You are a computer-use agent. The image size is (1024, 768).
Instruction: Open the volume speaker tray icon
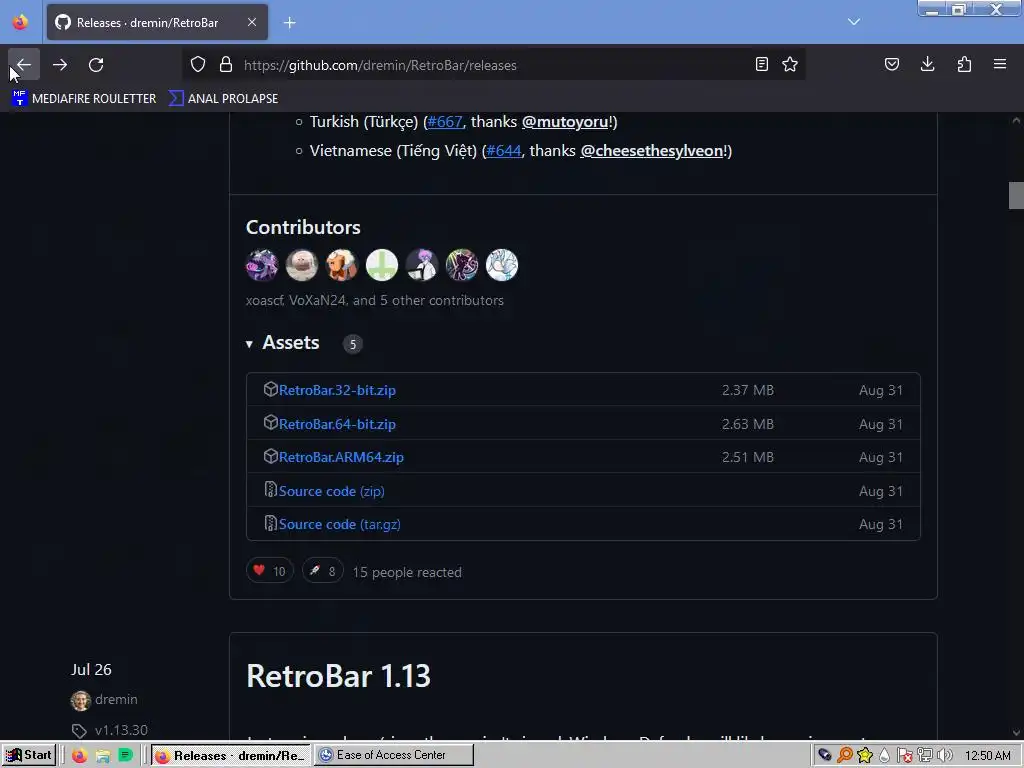pyautogui.click(x=944, y=756)
